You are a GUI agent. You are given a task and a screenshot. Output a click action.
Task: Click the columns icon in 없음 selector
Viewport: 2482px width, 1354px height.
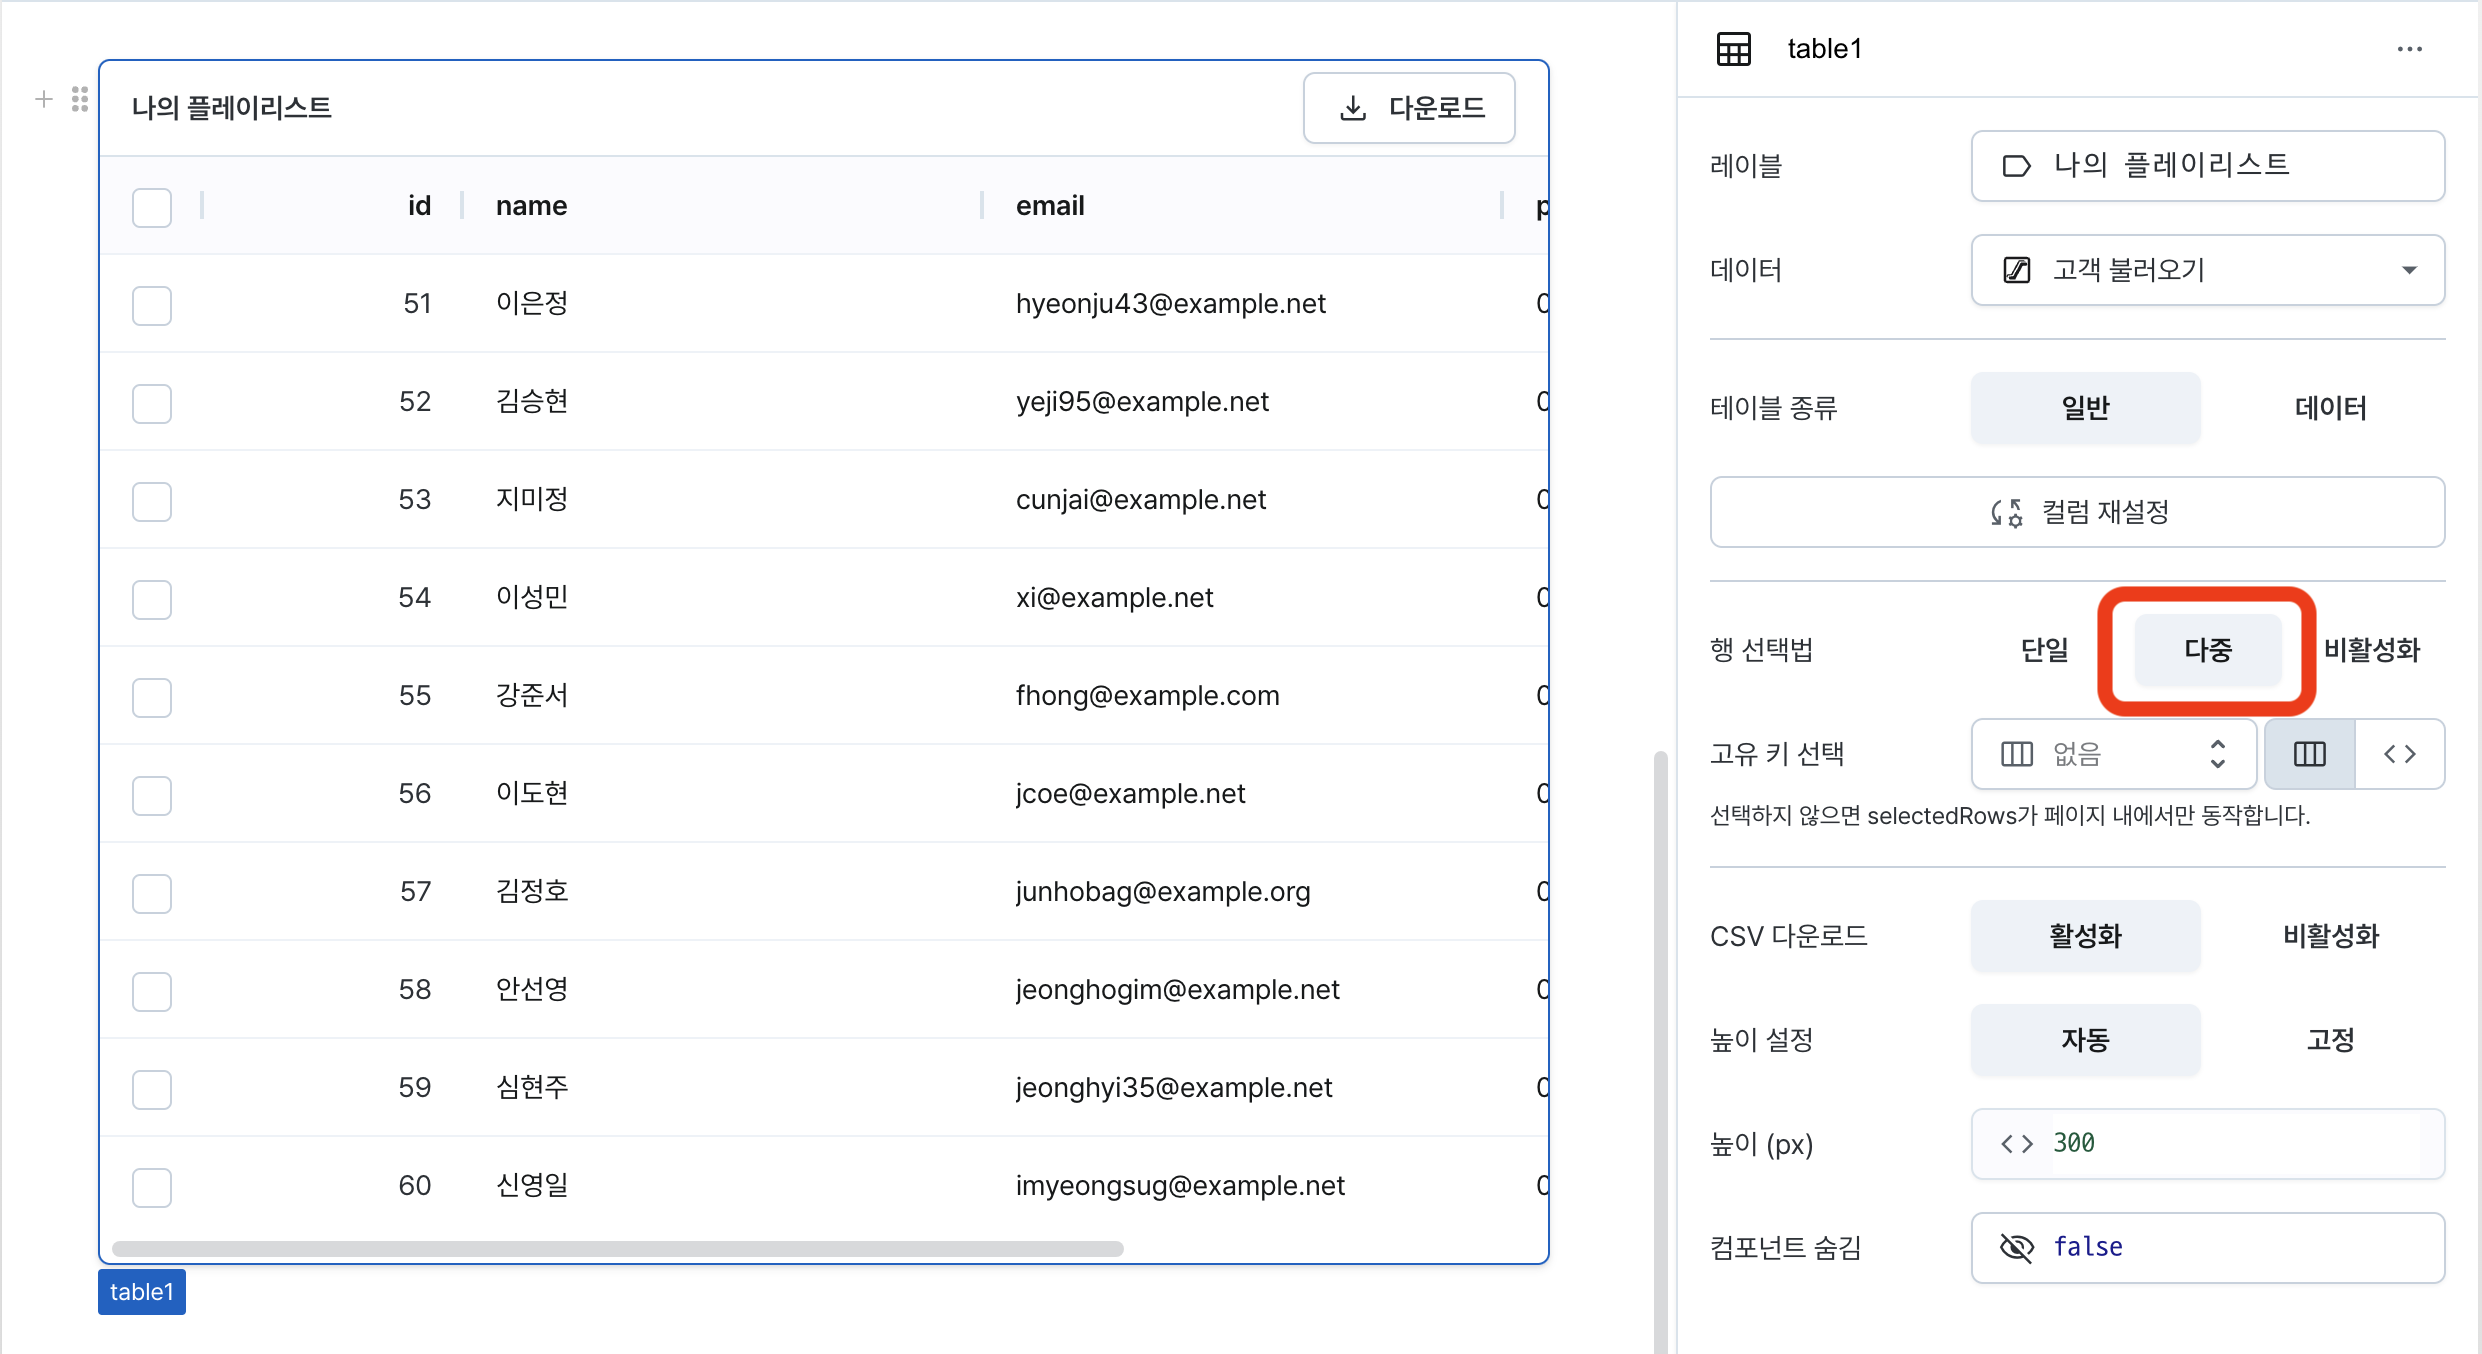click(2016, 754)
